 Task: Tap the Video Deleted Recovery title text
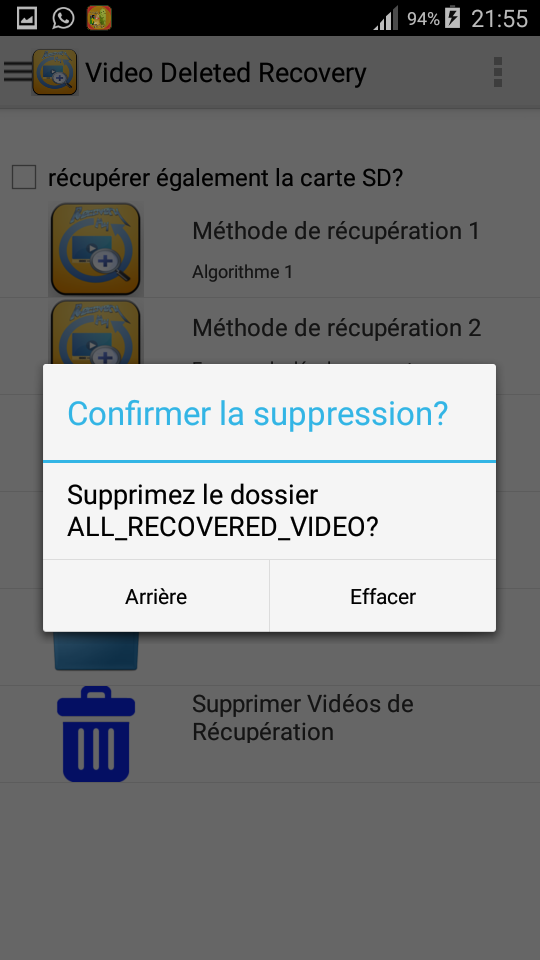click(226, 73)
